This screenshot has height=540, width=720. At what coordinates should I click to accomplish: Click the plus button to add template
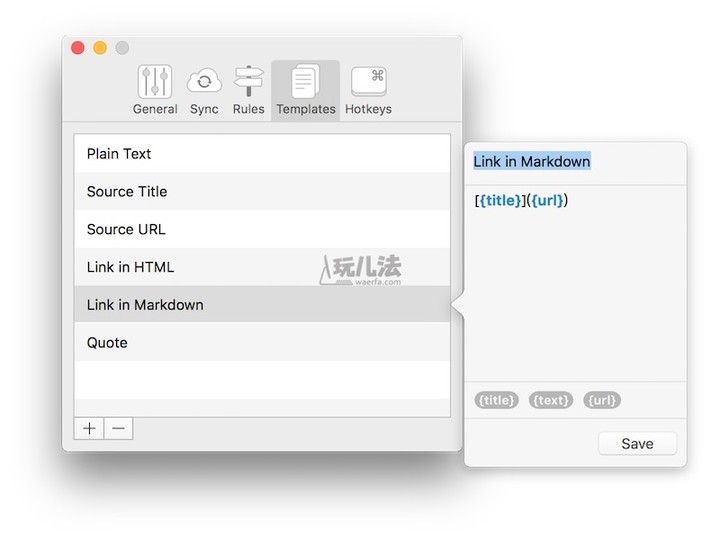(89, 428)
